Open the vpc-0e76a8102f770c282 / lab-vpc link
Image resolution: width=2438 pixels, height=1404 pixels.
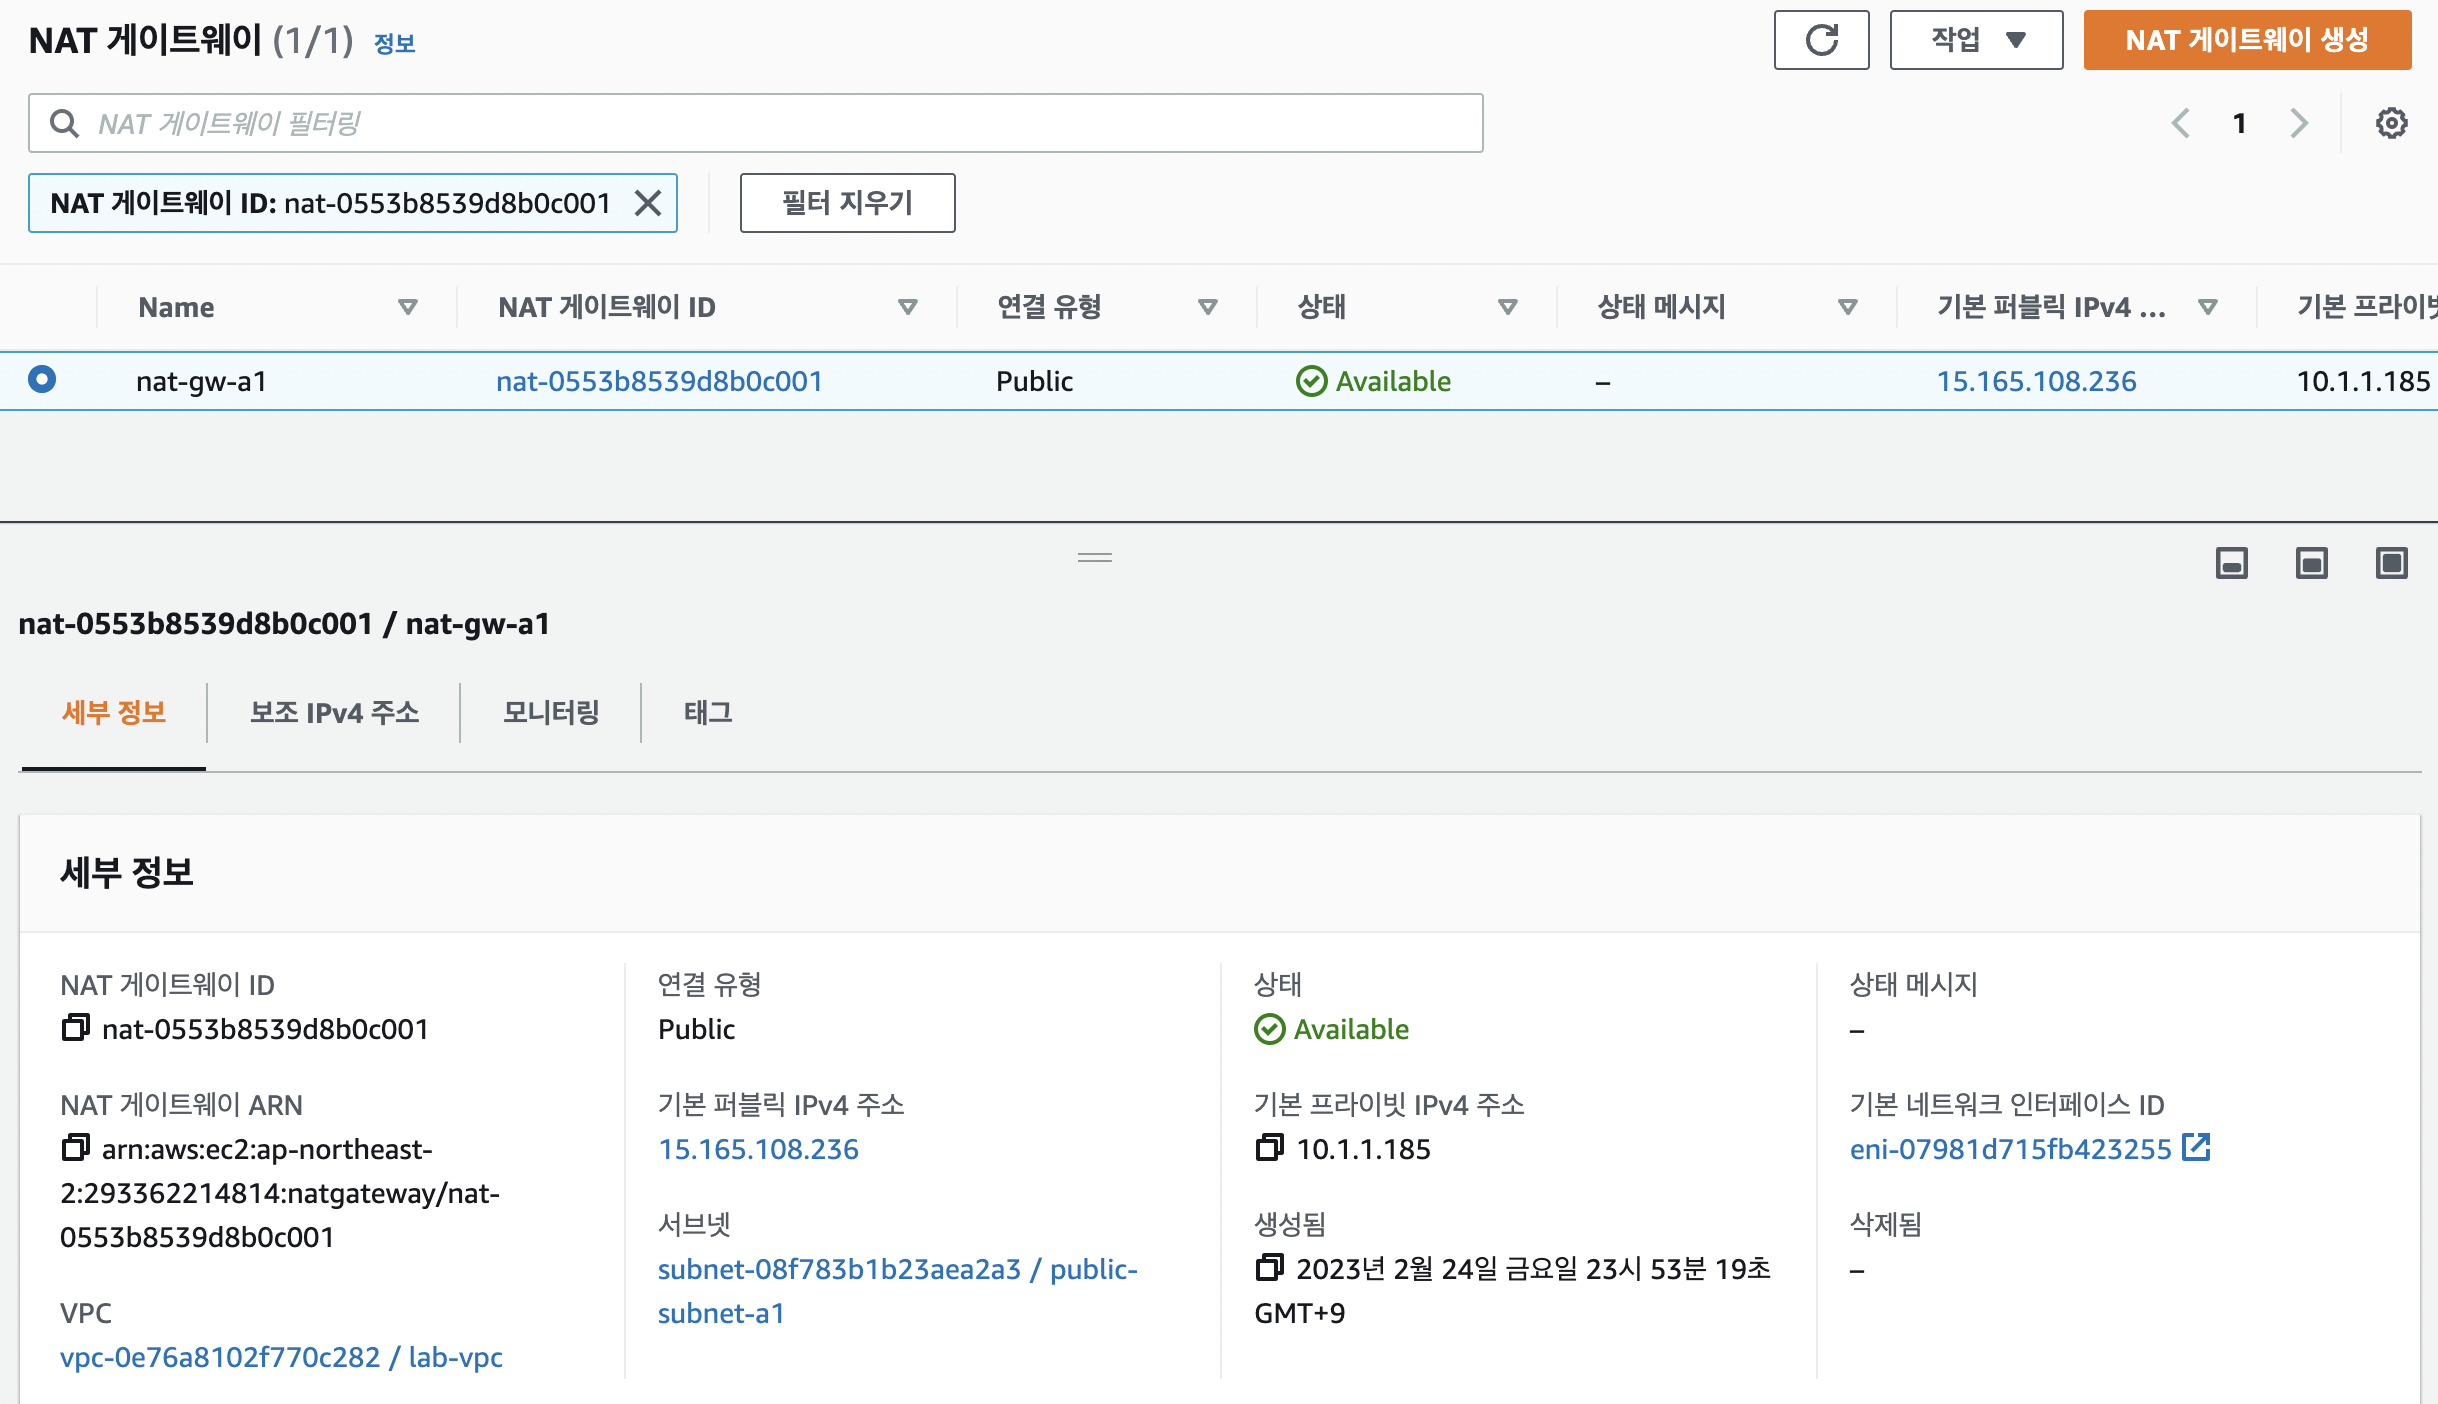pyautogui.click(x=281, y=1357)
